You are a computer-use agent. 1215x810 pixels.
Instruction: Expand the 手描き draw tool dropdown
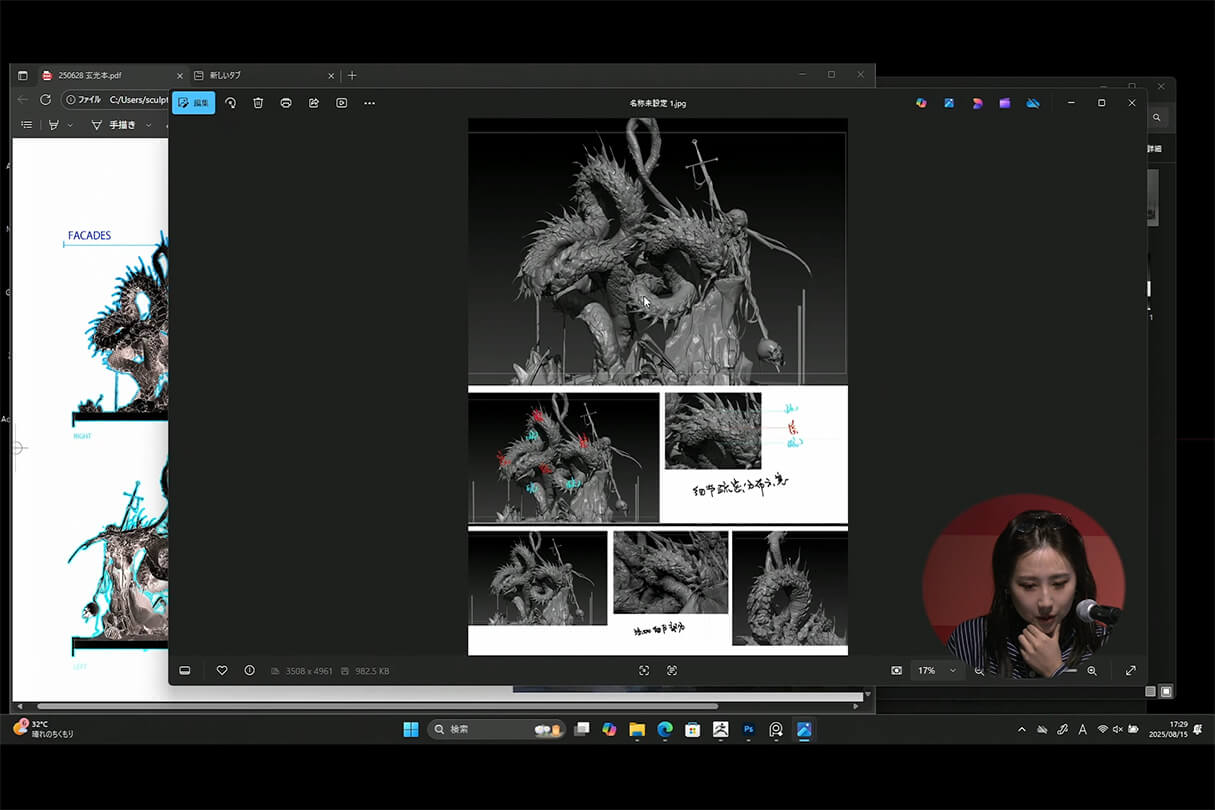coord(149,125)
